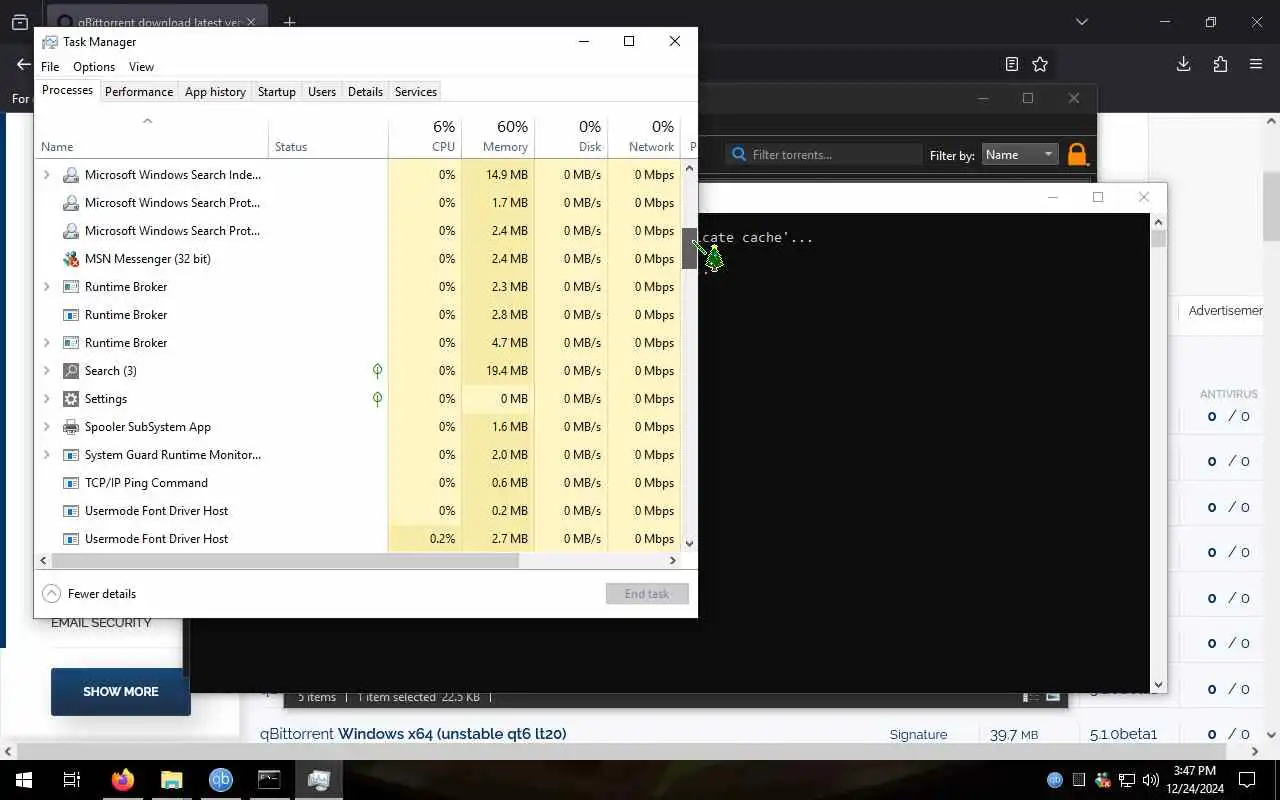Expand the third Runtime Broker process
1280x800 pixels.
(46, 343)
